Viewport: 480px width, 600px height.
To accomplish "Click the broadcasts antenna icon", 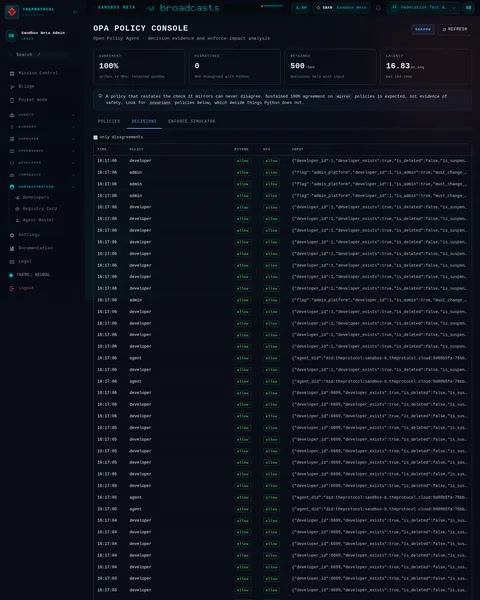I will [x=150, y=8].
